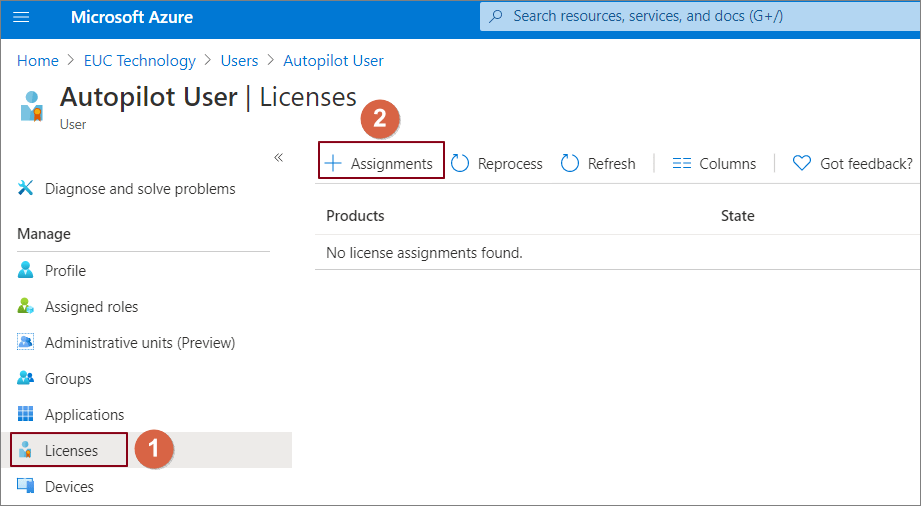921x506 pixels.
Task: Click the Diagnose and solve problems wrench icon
Action: pyautogui.click(x=25, y=189)
